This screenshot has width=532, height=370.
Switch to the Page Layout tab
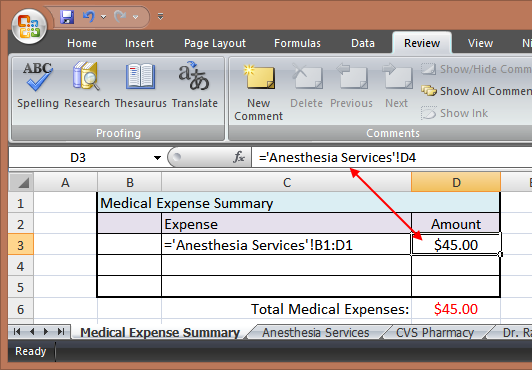click(x=215, y=43)
